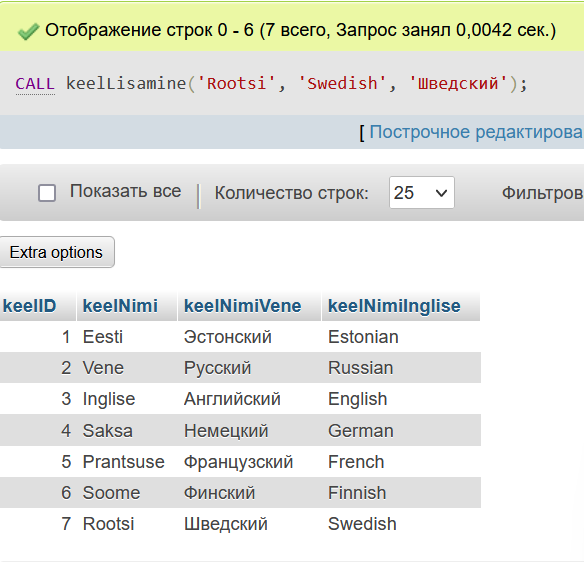This screenshot has width=584, height=562.
Task: Click the CALL keyword in the query
Action: coord(35,83)
